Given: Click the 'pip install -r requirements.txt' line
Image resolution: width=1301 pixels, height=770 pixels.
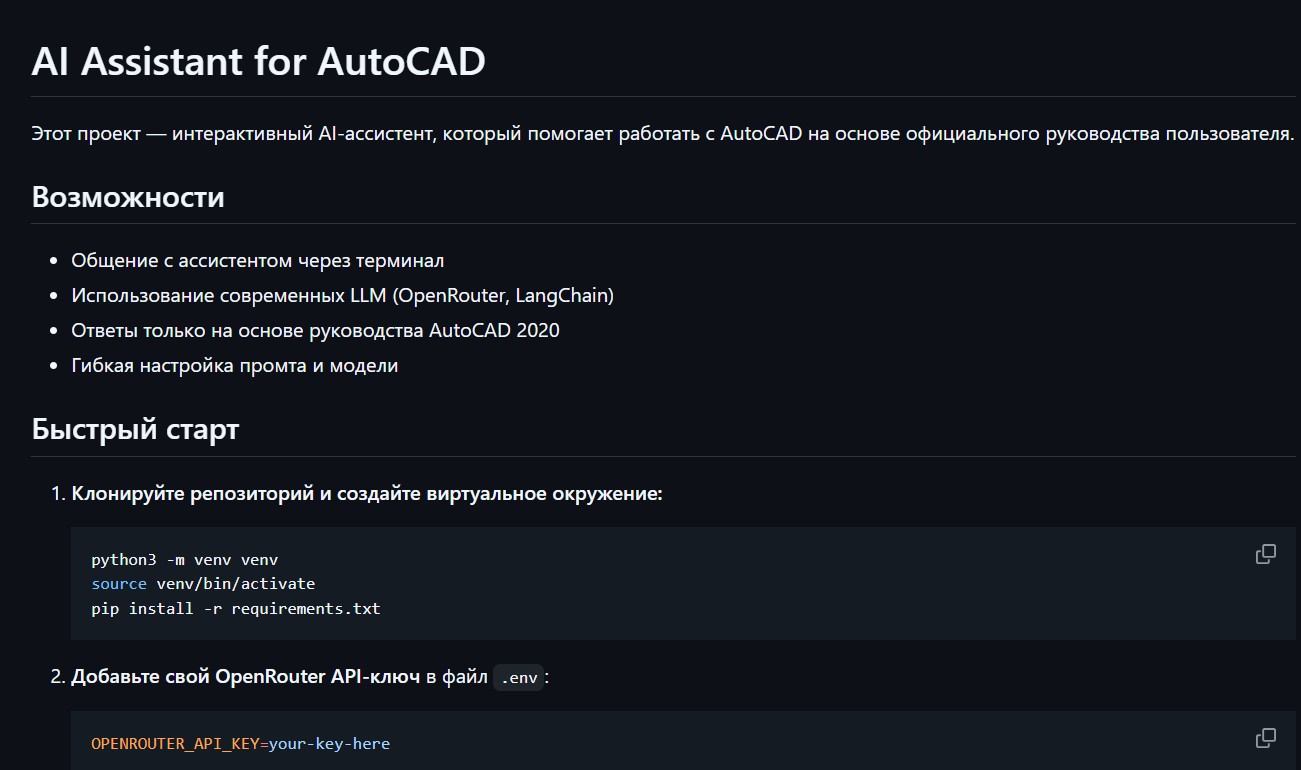Looking at the screenshot, I should pyautogui.click(x=235, y=608).
